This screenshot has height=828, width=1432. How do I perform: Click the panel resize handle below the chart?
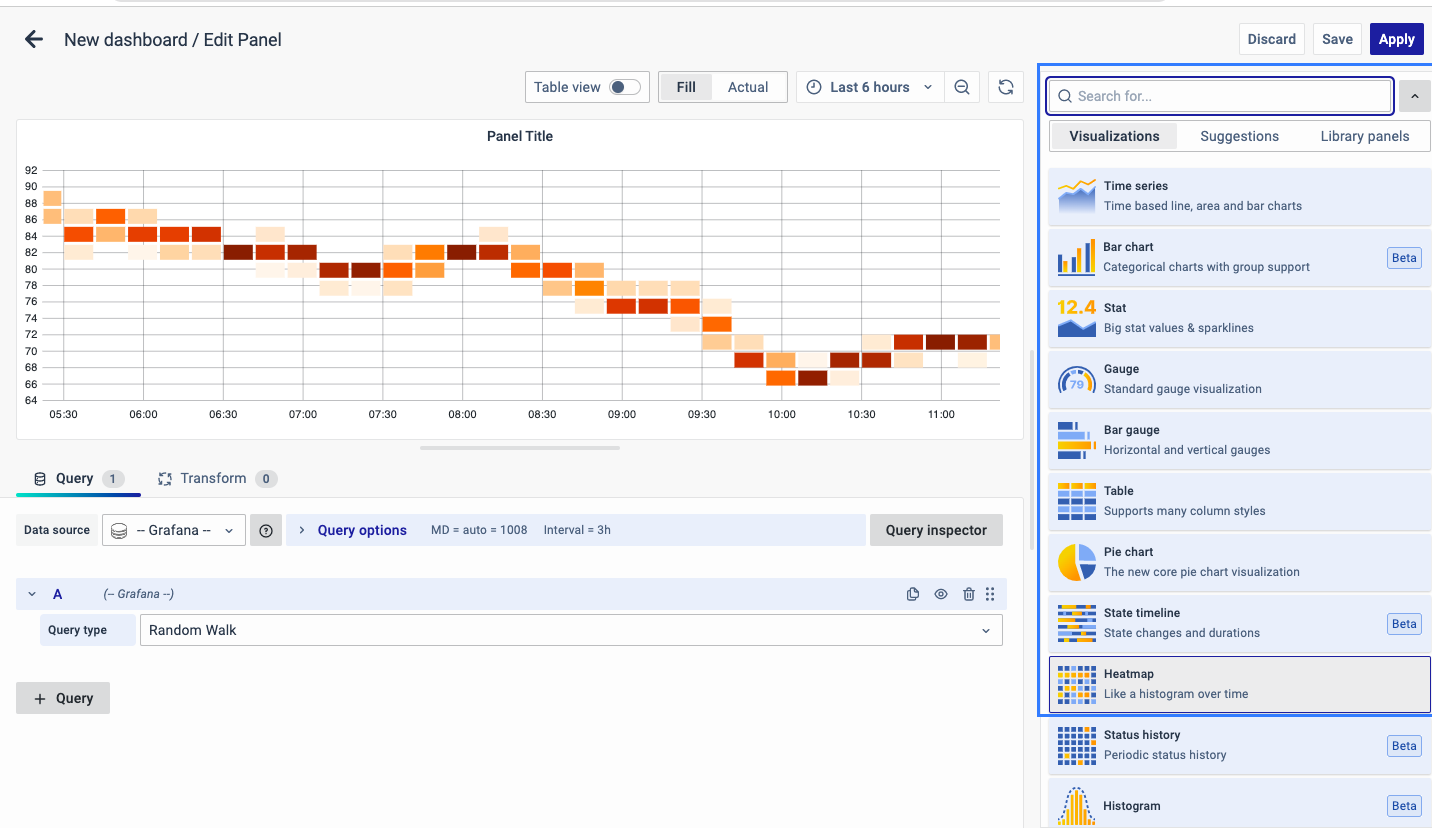pos(520,448)
